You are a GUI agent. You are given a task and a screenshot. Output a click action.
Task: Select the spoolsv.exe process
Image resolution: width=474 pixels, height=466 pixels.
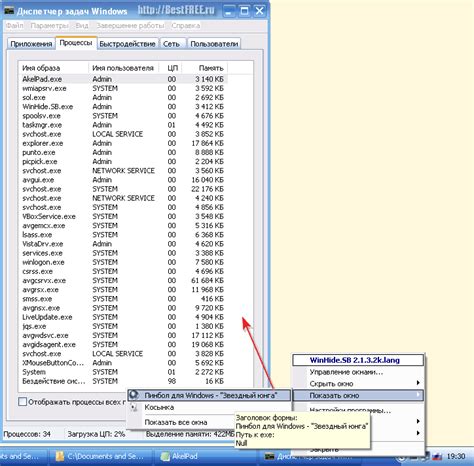pyautogui.click(x=123, y=116)
